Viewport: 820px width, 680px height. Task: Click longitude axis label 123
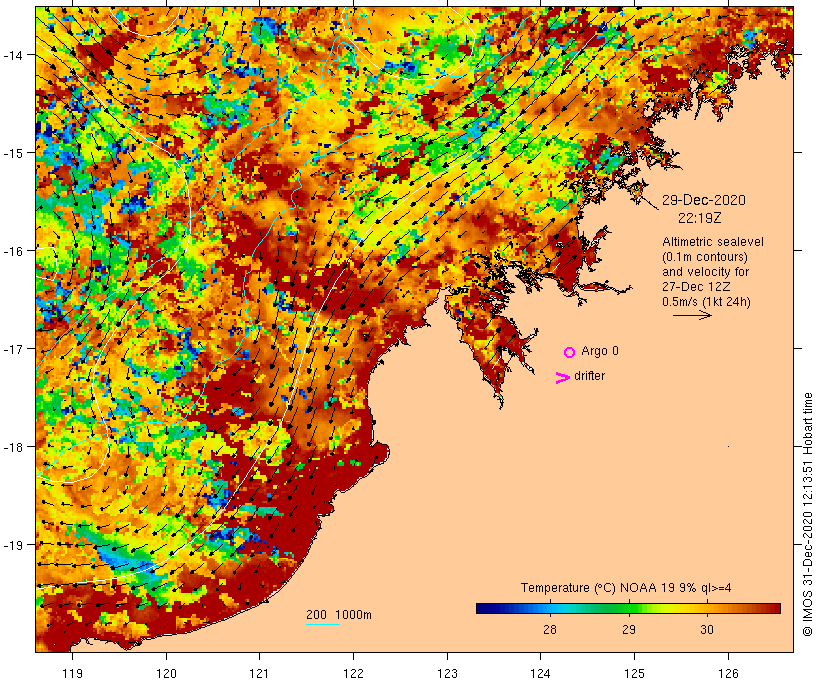(447, 673)
